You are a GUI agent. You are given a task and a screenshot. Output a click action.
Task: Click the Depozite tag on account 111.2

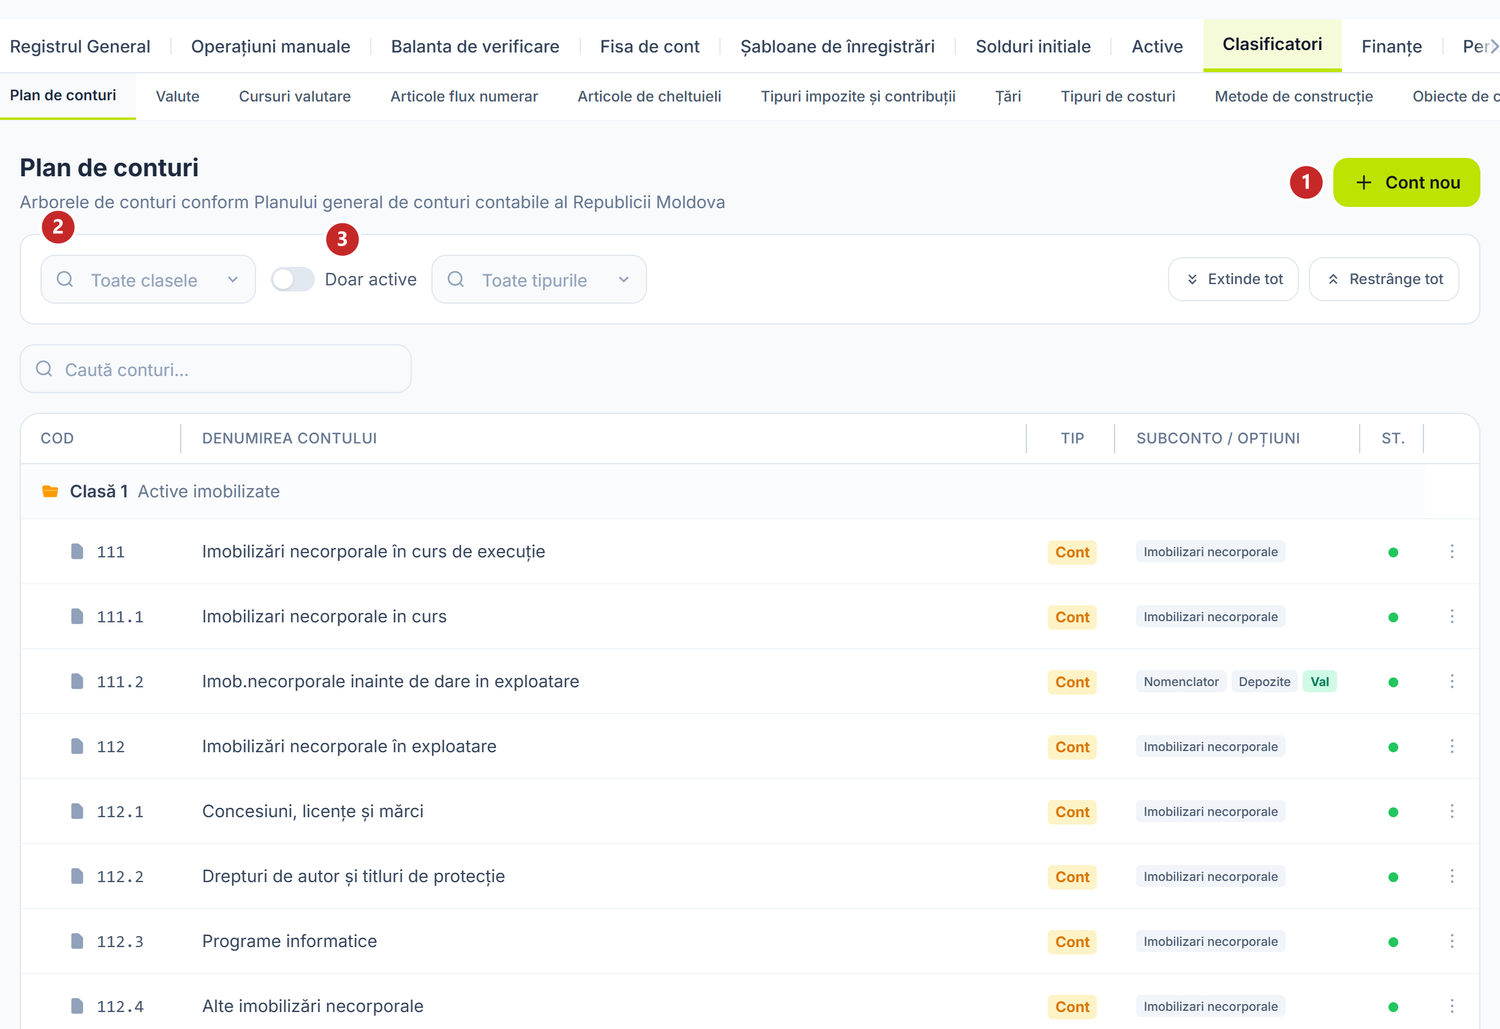pyautogui.click(x=1264, y=682)
